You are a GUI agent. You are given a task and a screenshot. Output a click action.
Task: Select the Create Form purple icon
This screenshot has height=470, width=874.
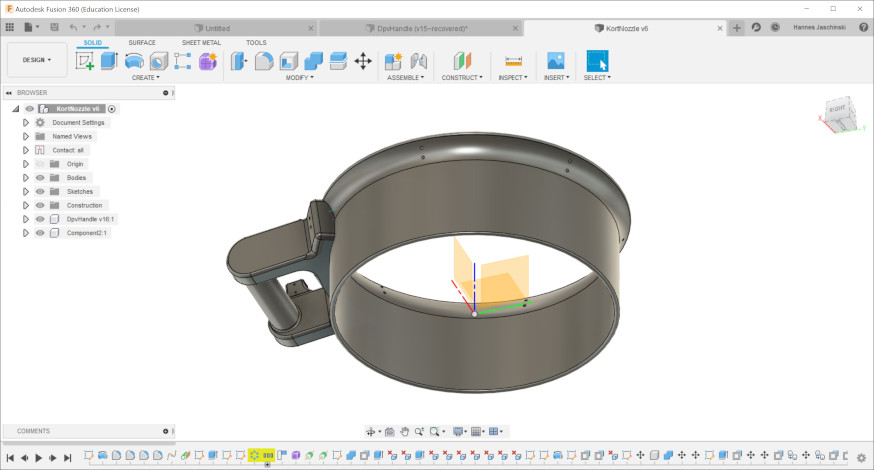click(207, 61)
